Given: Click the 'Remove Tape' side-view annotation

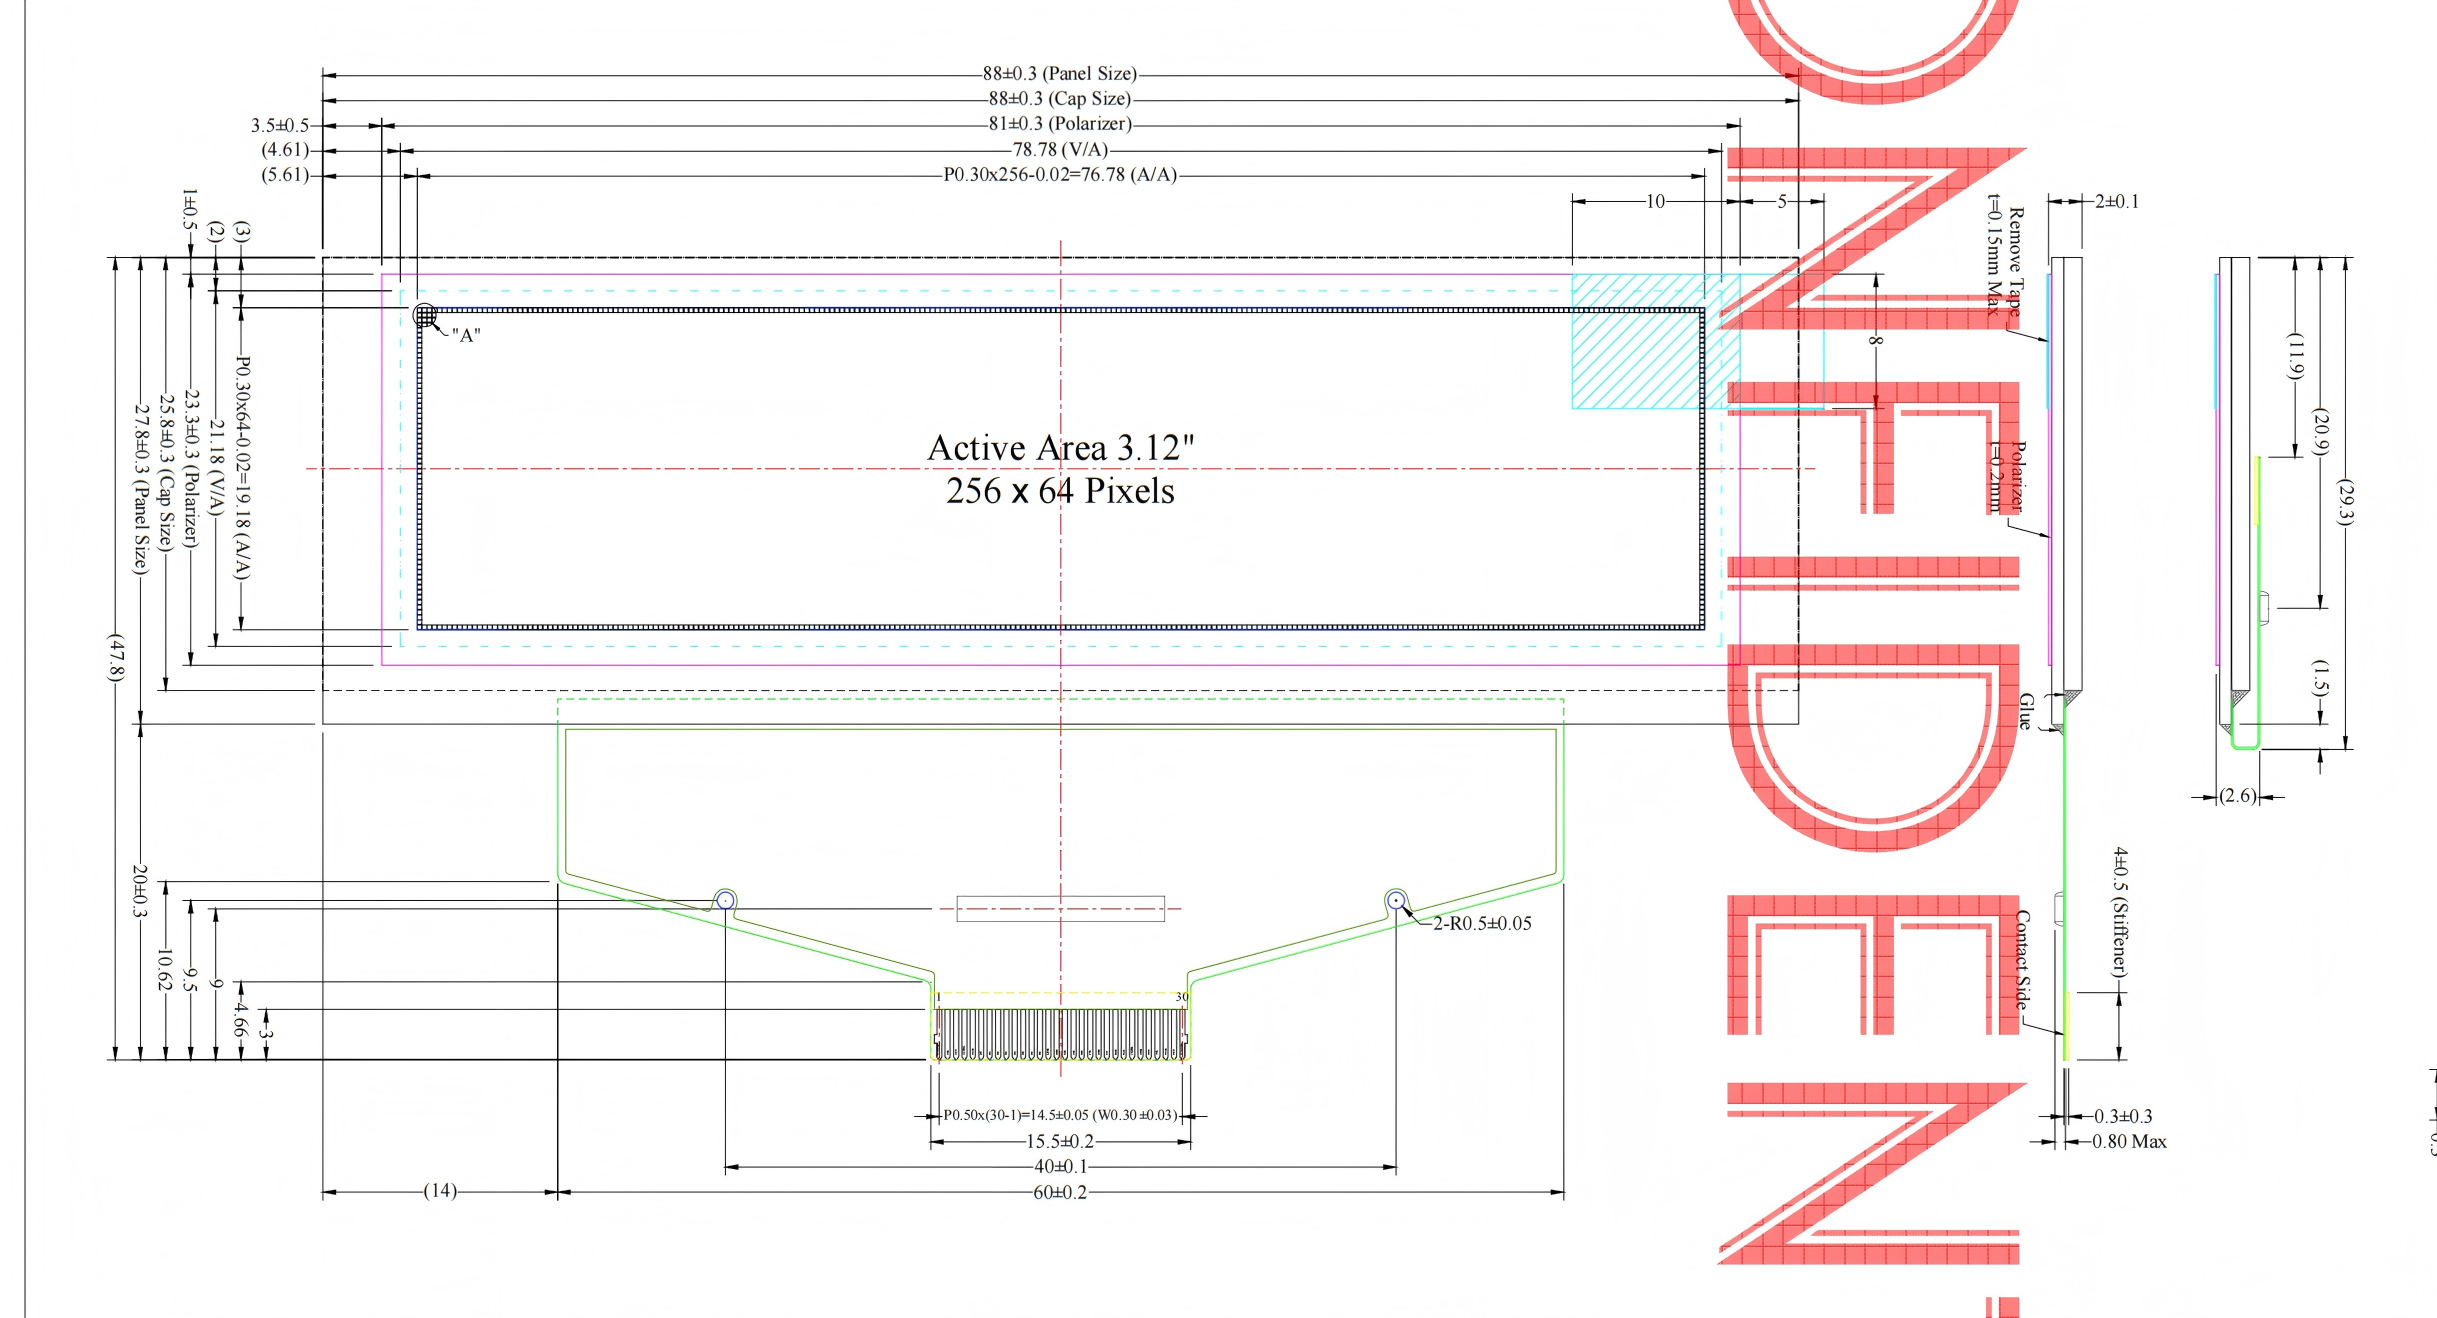Looking at the screenshot, I should coord(2016,262).
